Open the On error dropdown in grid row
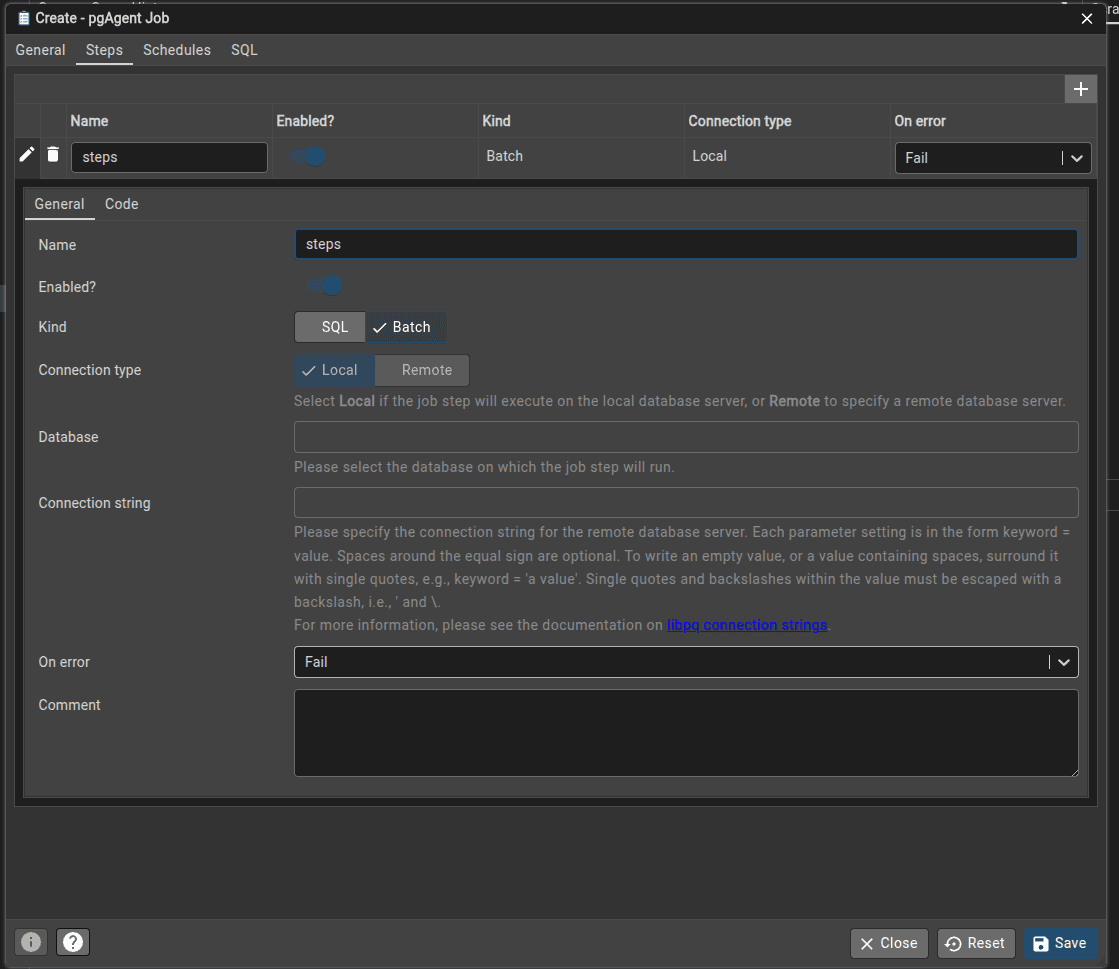1119x969 pixels. point(1076,158)
